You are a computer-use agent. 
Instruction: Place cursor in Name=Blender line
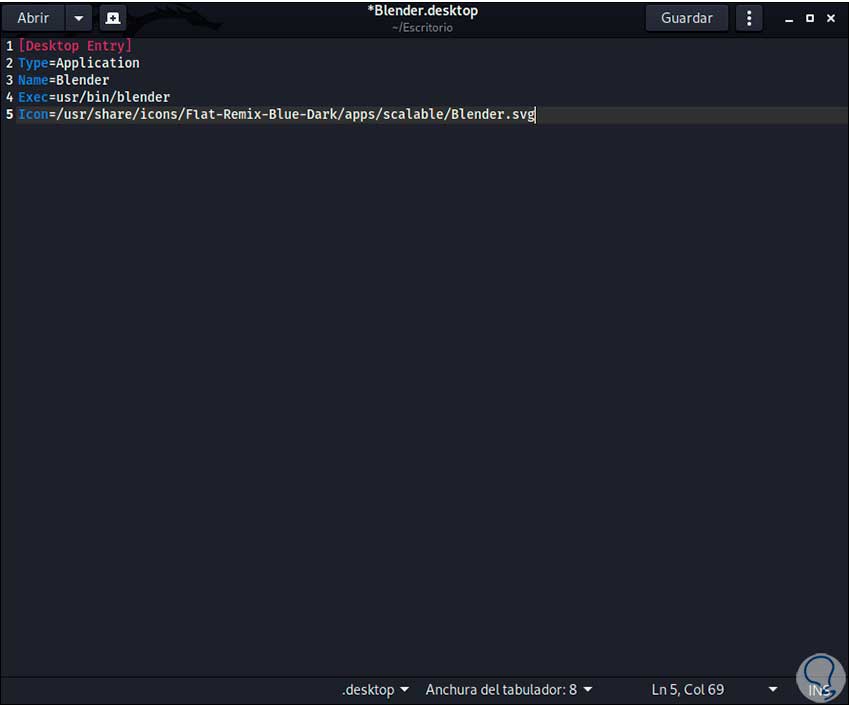coord(64,80)
